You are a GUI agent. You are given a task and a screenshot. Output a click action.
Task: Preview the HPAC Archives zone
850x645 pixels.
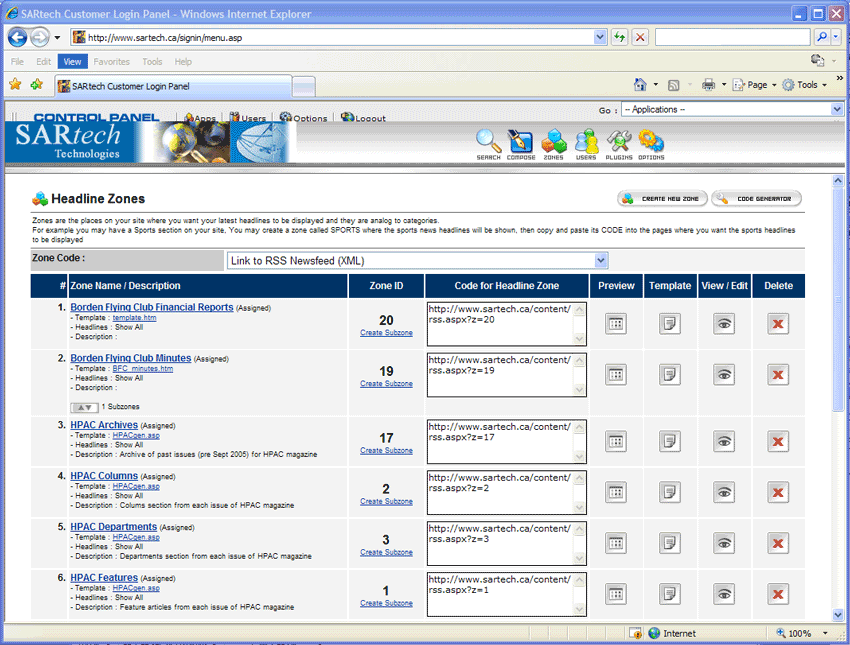(x=616, y=442)
